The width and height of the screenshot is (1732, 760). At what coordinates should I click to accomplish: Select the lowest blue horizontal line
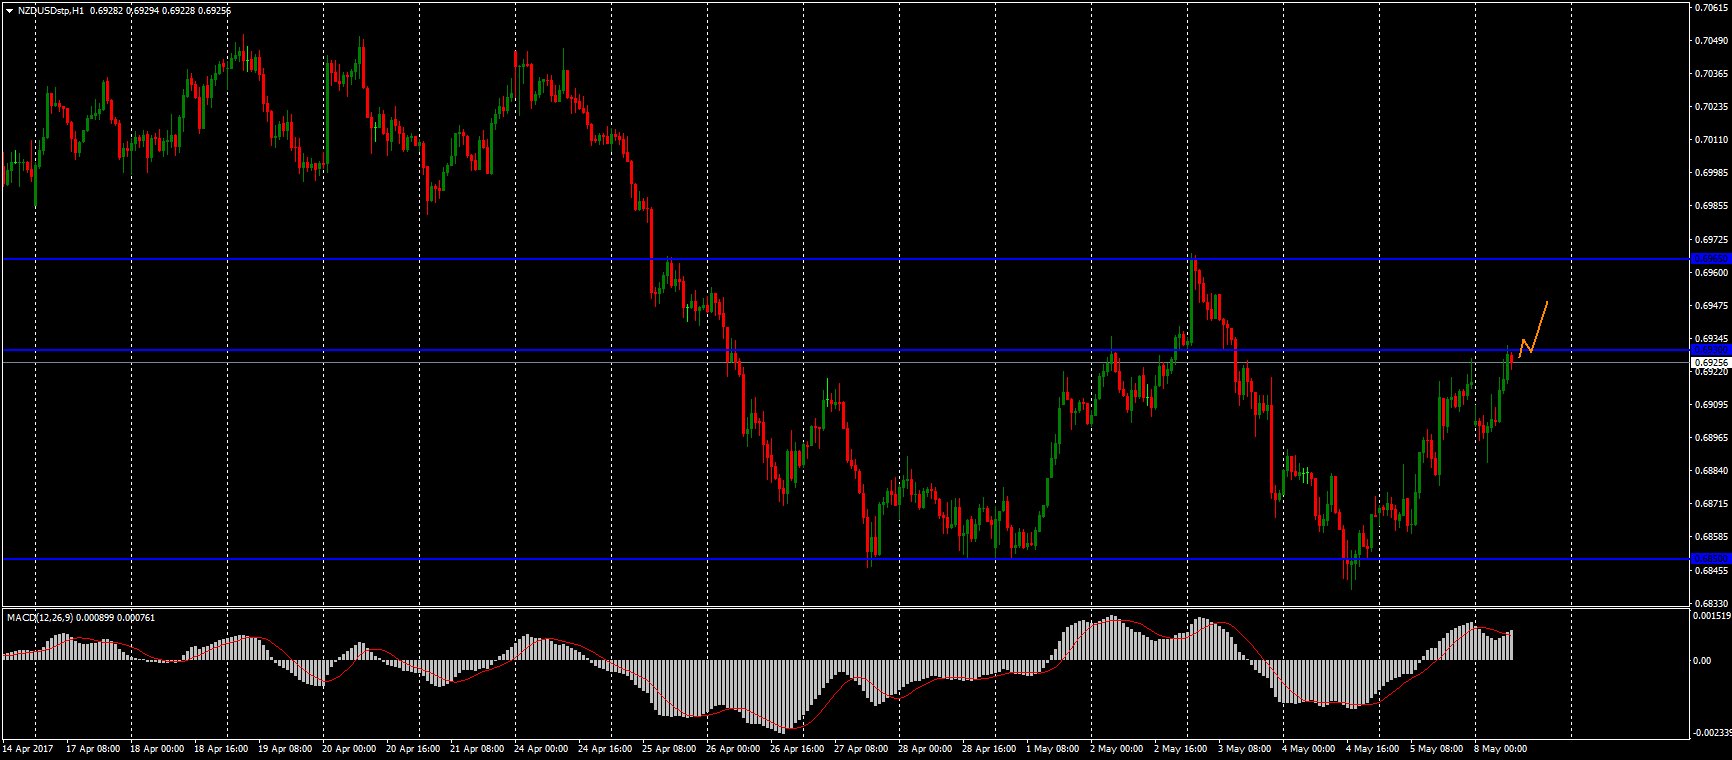(844, 558)
